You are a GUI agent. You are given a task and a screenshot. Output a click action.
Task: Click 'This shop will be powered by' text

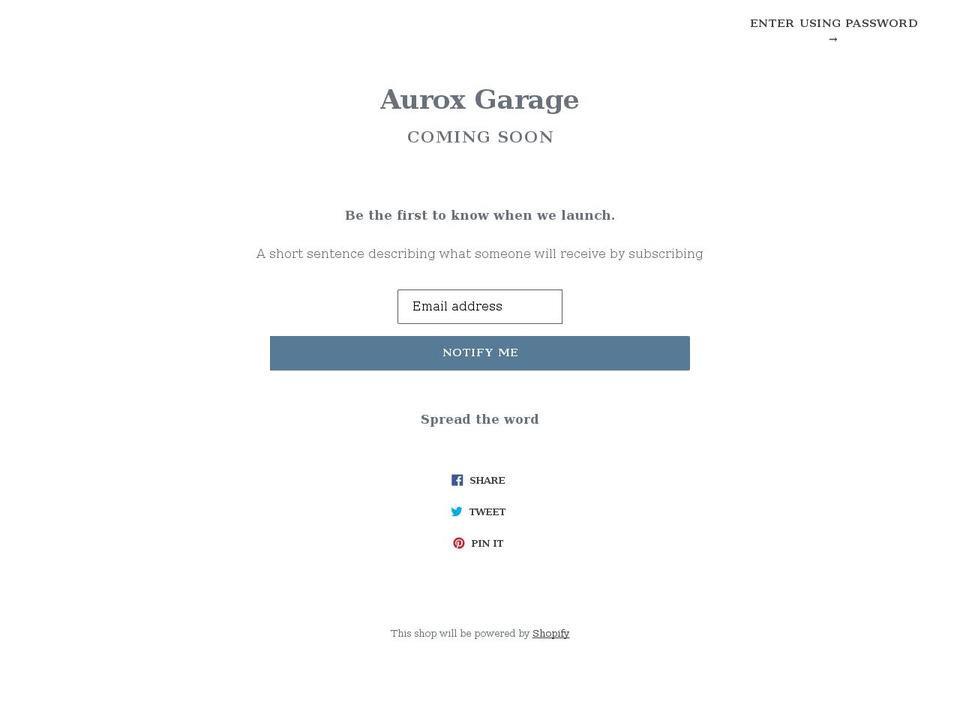point(460,634)
